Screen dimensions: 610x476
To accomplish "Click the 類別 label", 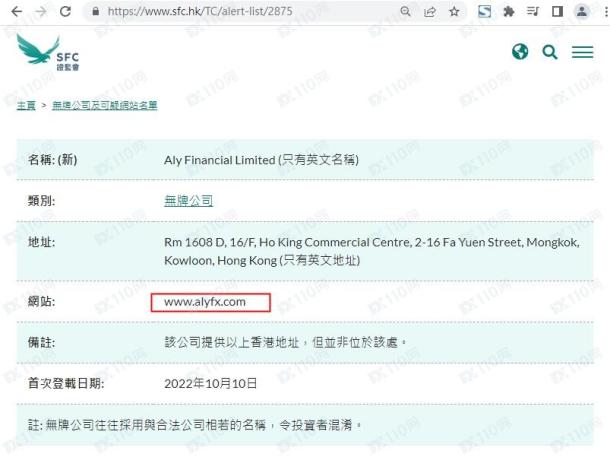I will click(41, 201).
